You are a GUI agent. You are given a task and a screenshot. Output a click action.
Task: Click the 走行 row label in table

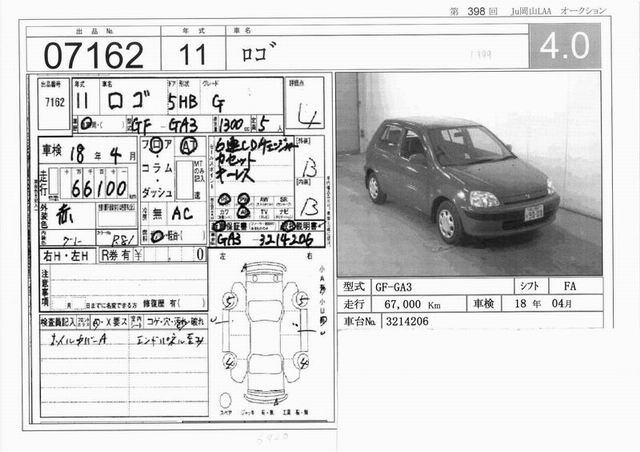point(354,304)
